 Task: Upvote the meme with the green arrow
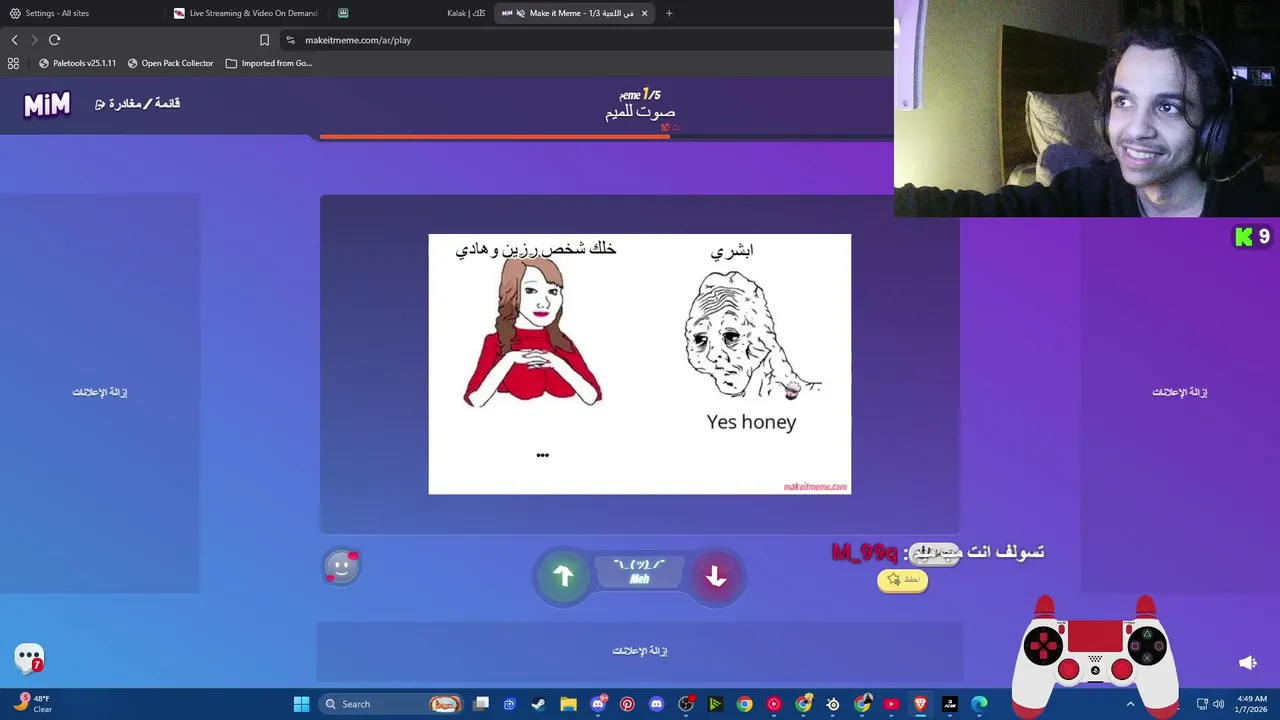coord(563,576)
